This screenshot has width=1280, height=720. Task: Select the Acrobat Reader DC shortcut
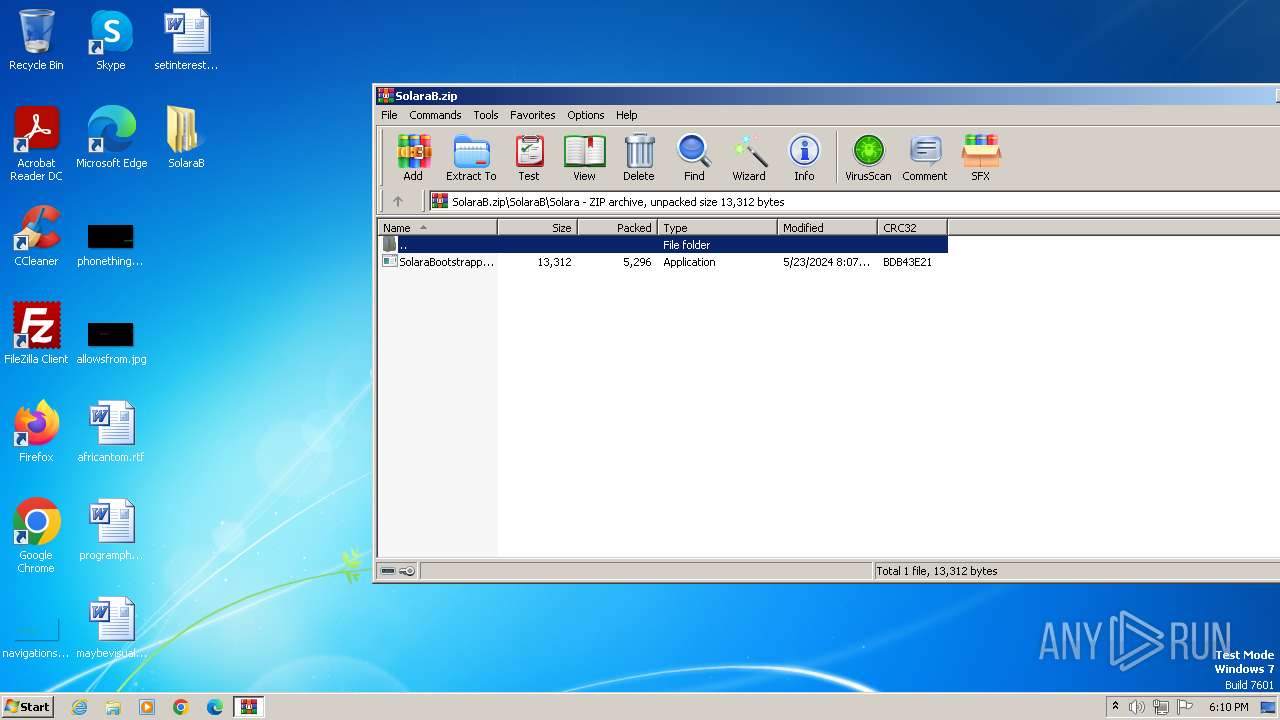pyautogui.click(x=36, y=145)
